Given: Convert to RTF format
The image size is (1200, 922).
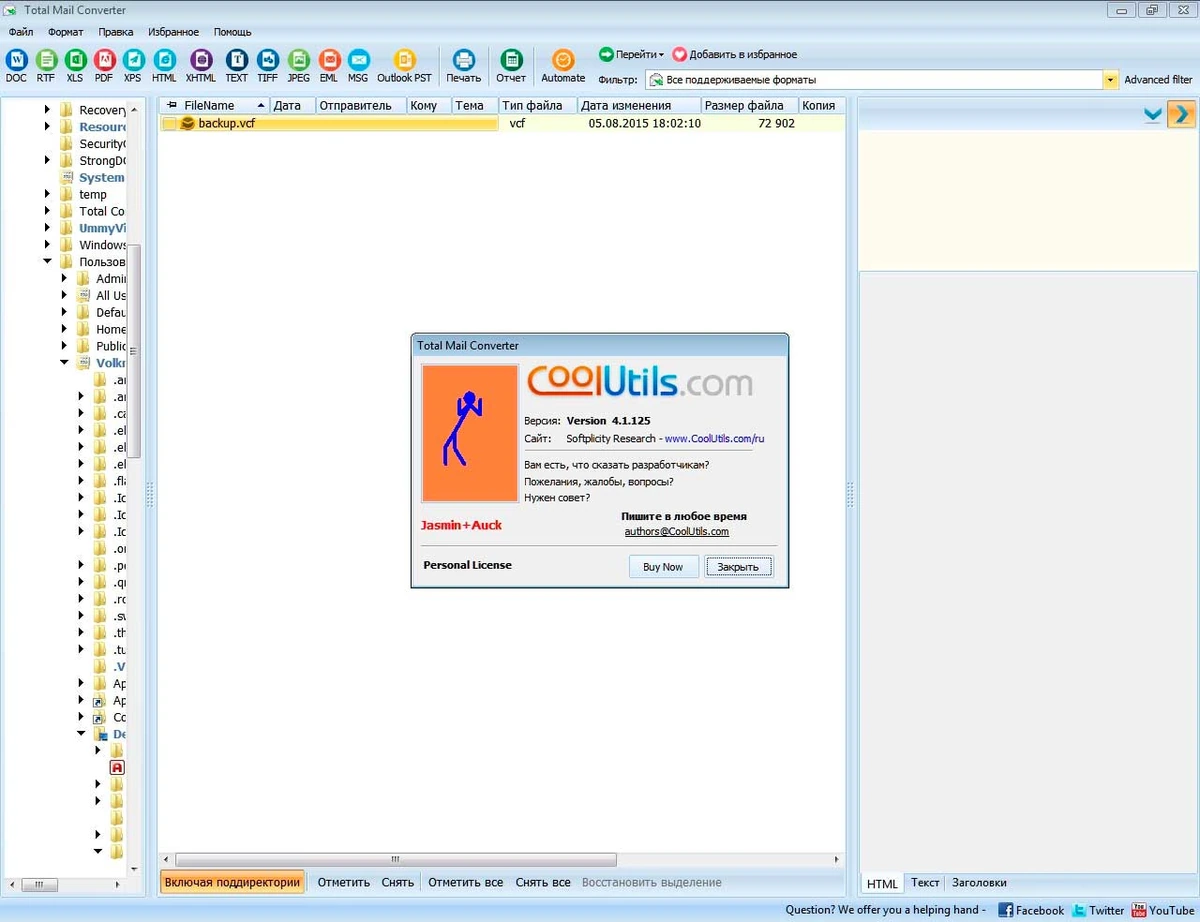Looking at the screenshot, I should point(45,66).
